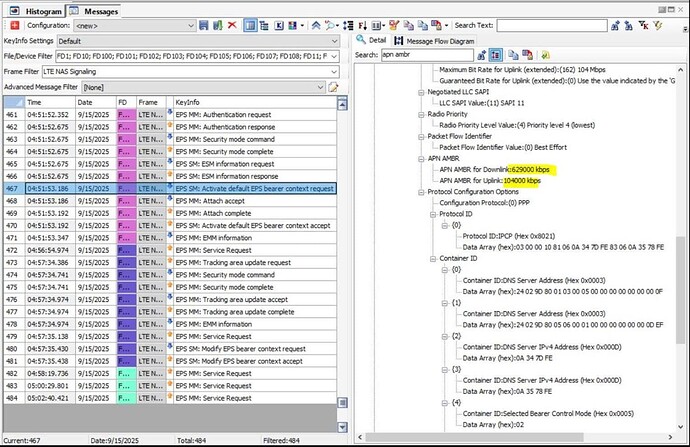Toggle the highlighted button right of apn ambr search
The image size is (690, 447).
pyautogui.click(x=496, y=54)
